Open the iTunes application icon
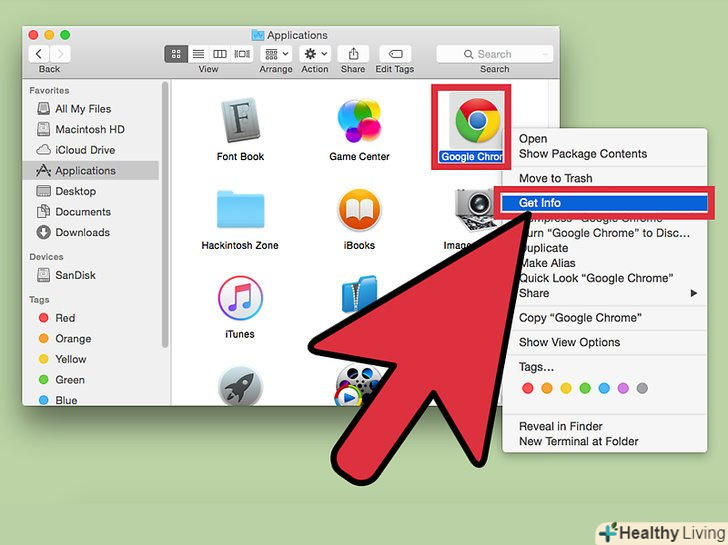Viewport: 728px width, 545px height. (240, 298)
